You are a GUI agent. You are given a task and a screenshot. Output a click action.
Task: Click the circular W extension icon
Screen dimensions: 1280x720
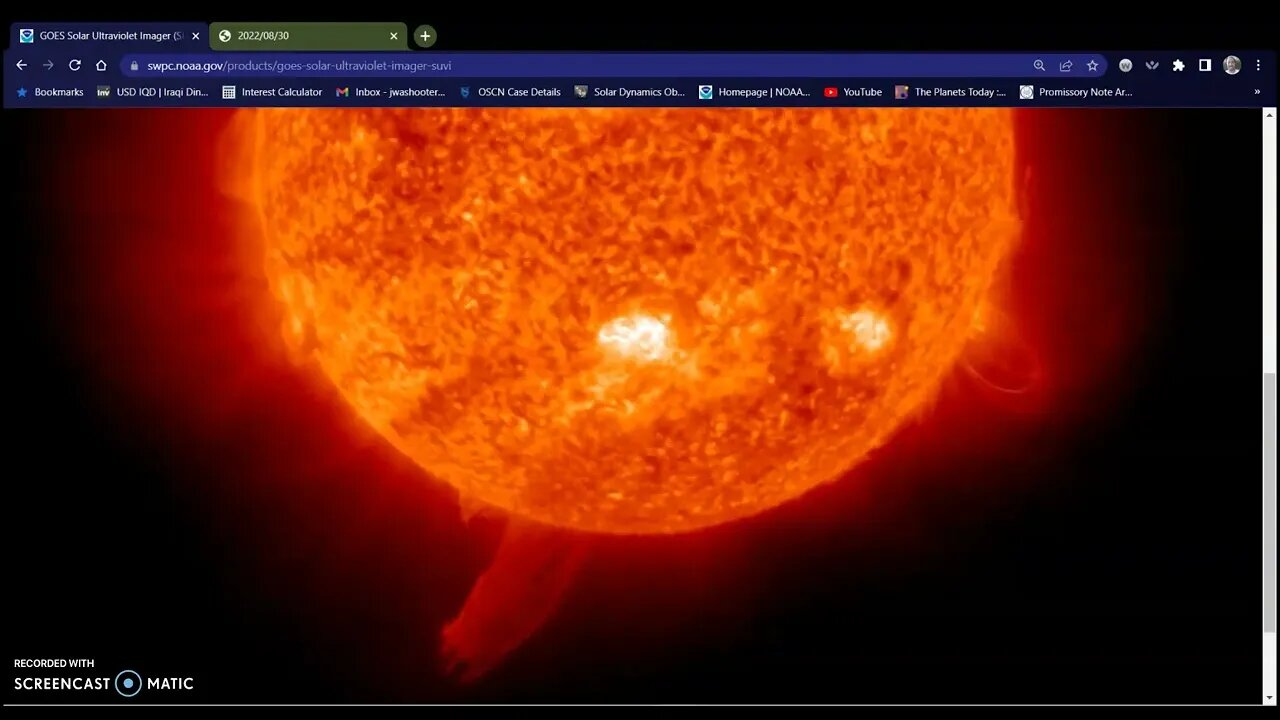pyautogui.click(x=1125, y=65)
